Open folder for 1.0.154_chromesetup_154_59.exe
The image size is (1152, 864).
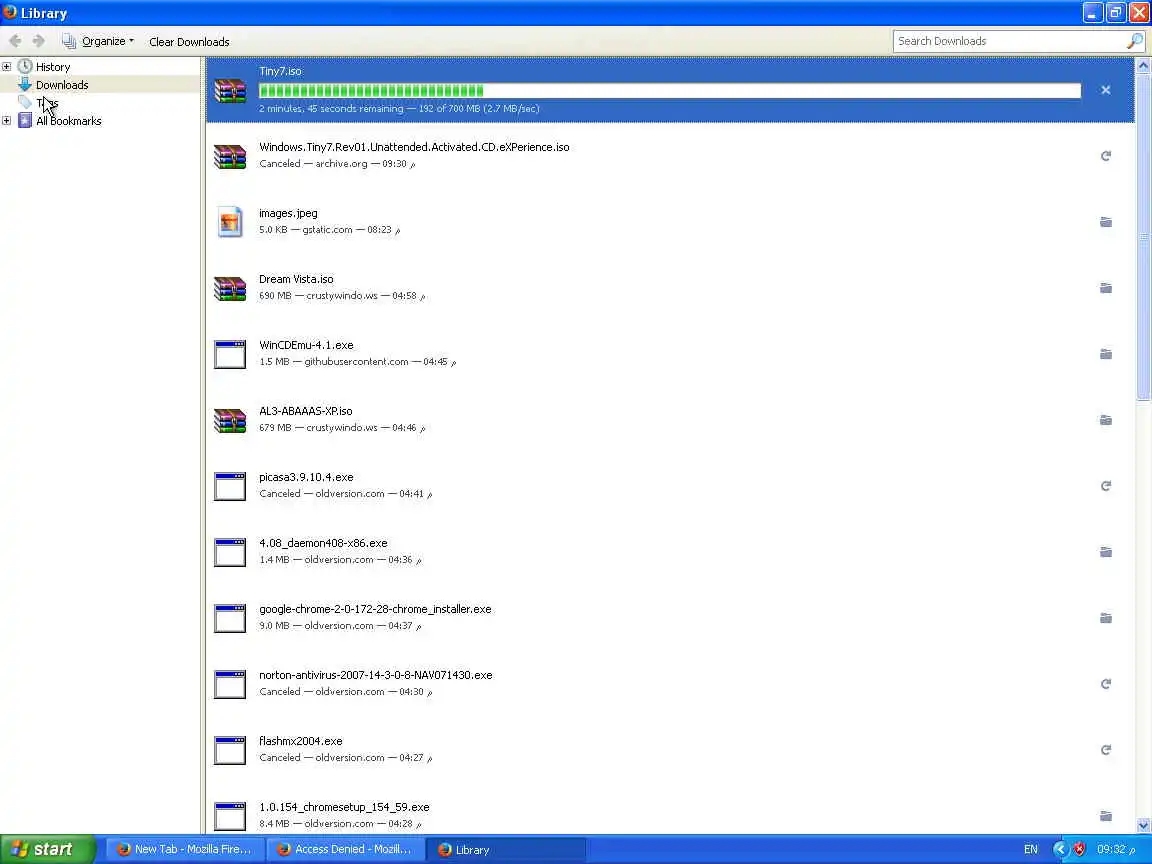tap(1105, 816)
